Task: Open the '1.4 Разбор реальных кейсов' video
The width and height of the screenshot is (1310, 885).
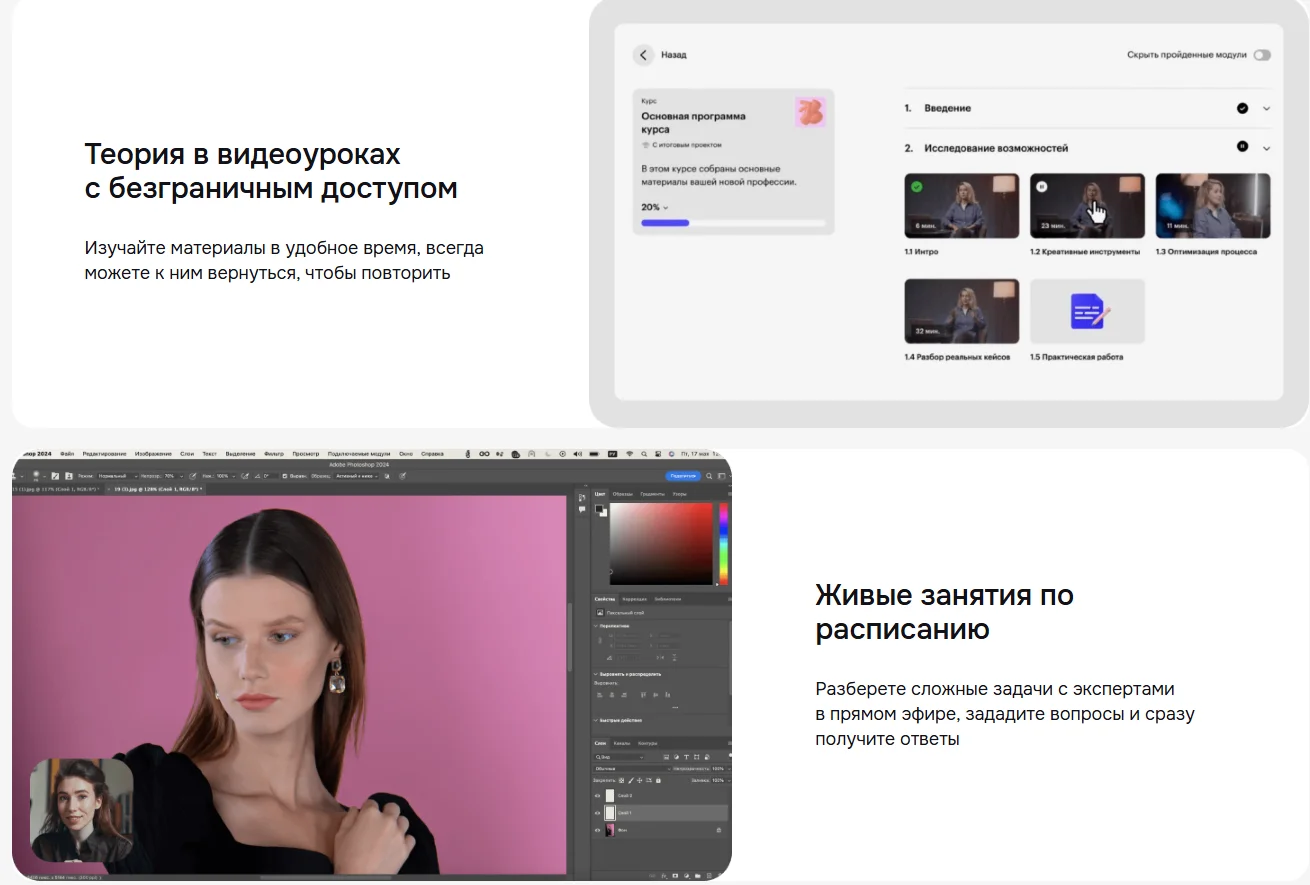Action: (962, 311)
